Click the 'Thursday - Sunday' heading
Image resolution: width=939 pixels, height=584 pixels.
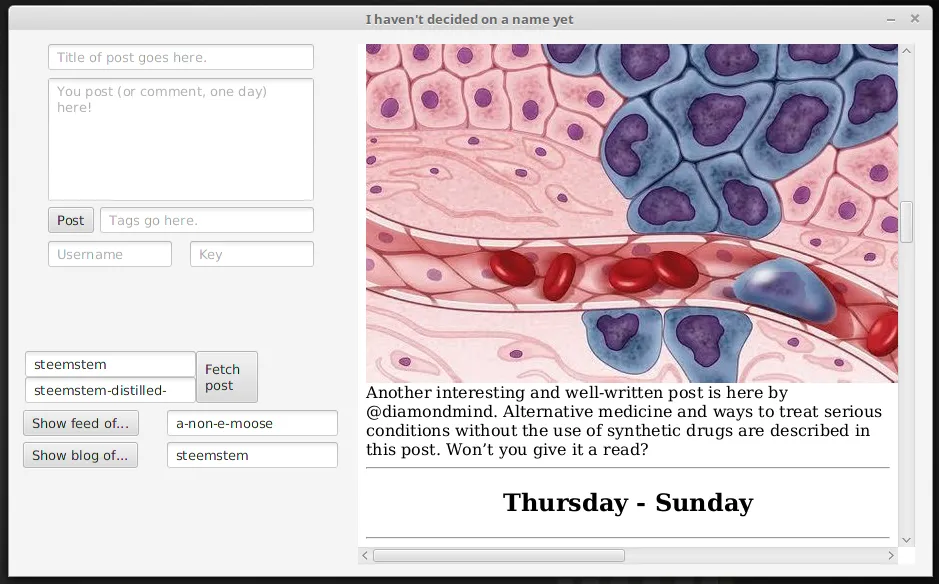(628, 502)
